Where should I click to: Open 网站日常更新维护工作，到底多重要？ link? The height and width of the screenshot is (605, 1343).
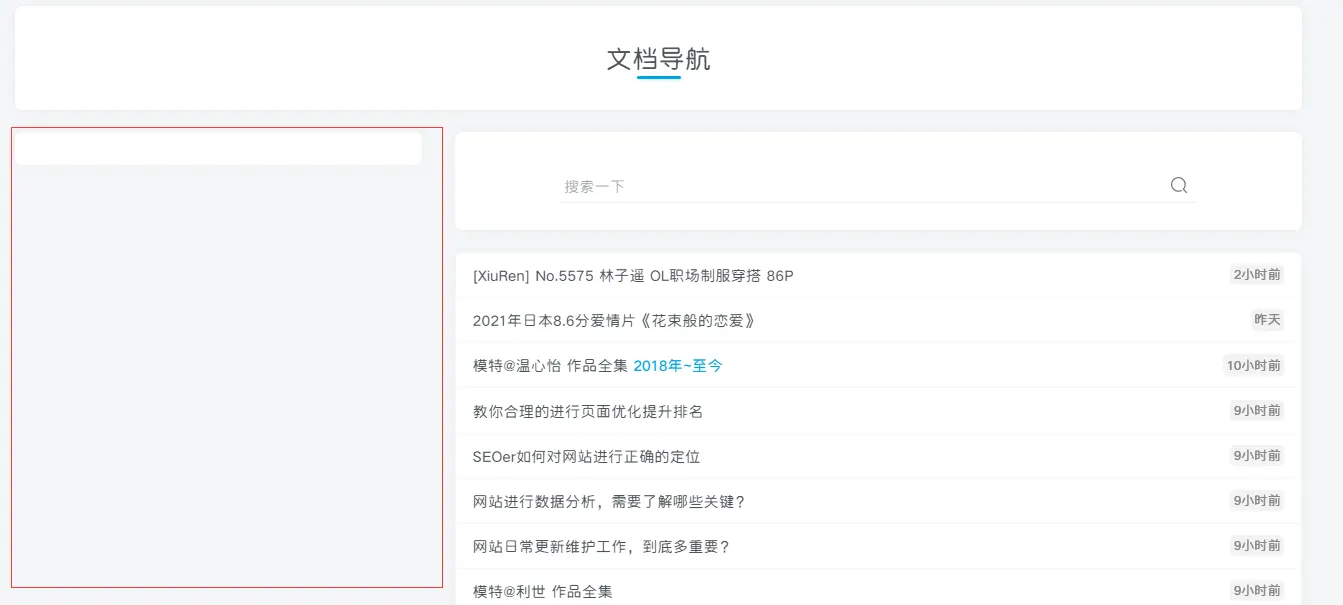(602, 546)
